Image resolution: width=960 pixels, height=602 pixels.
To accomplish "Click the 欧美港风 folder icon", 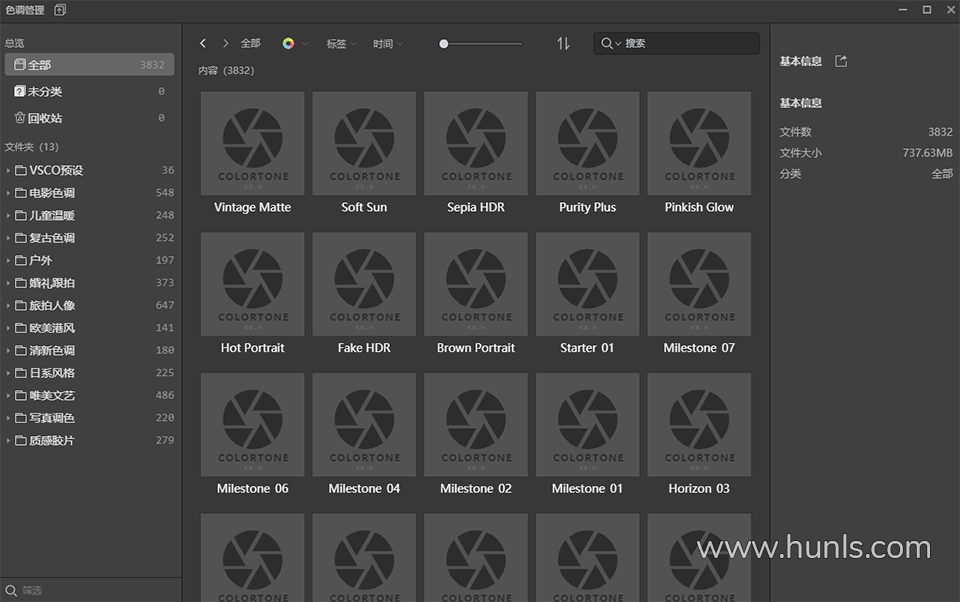I will [21, 328].
